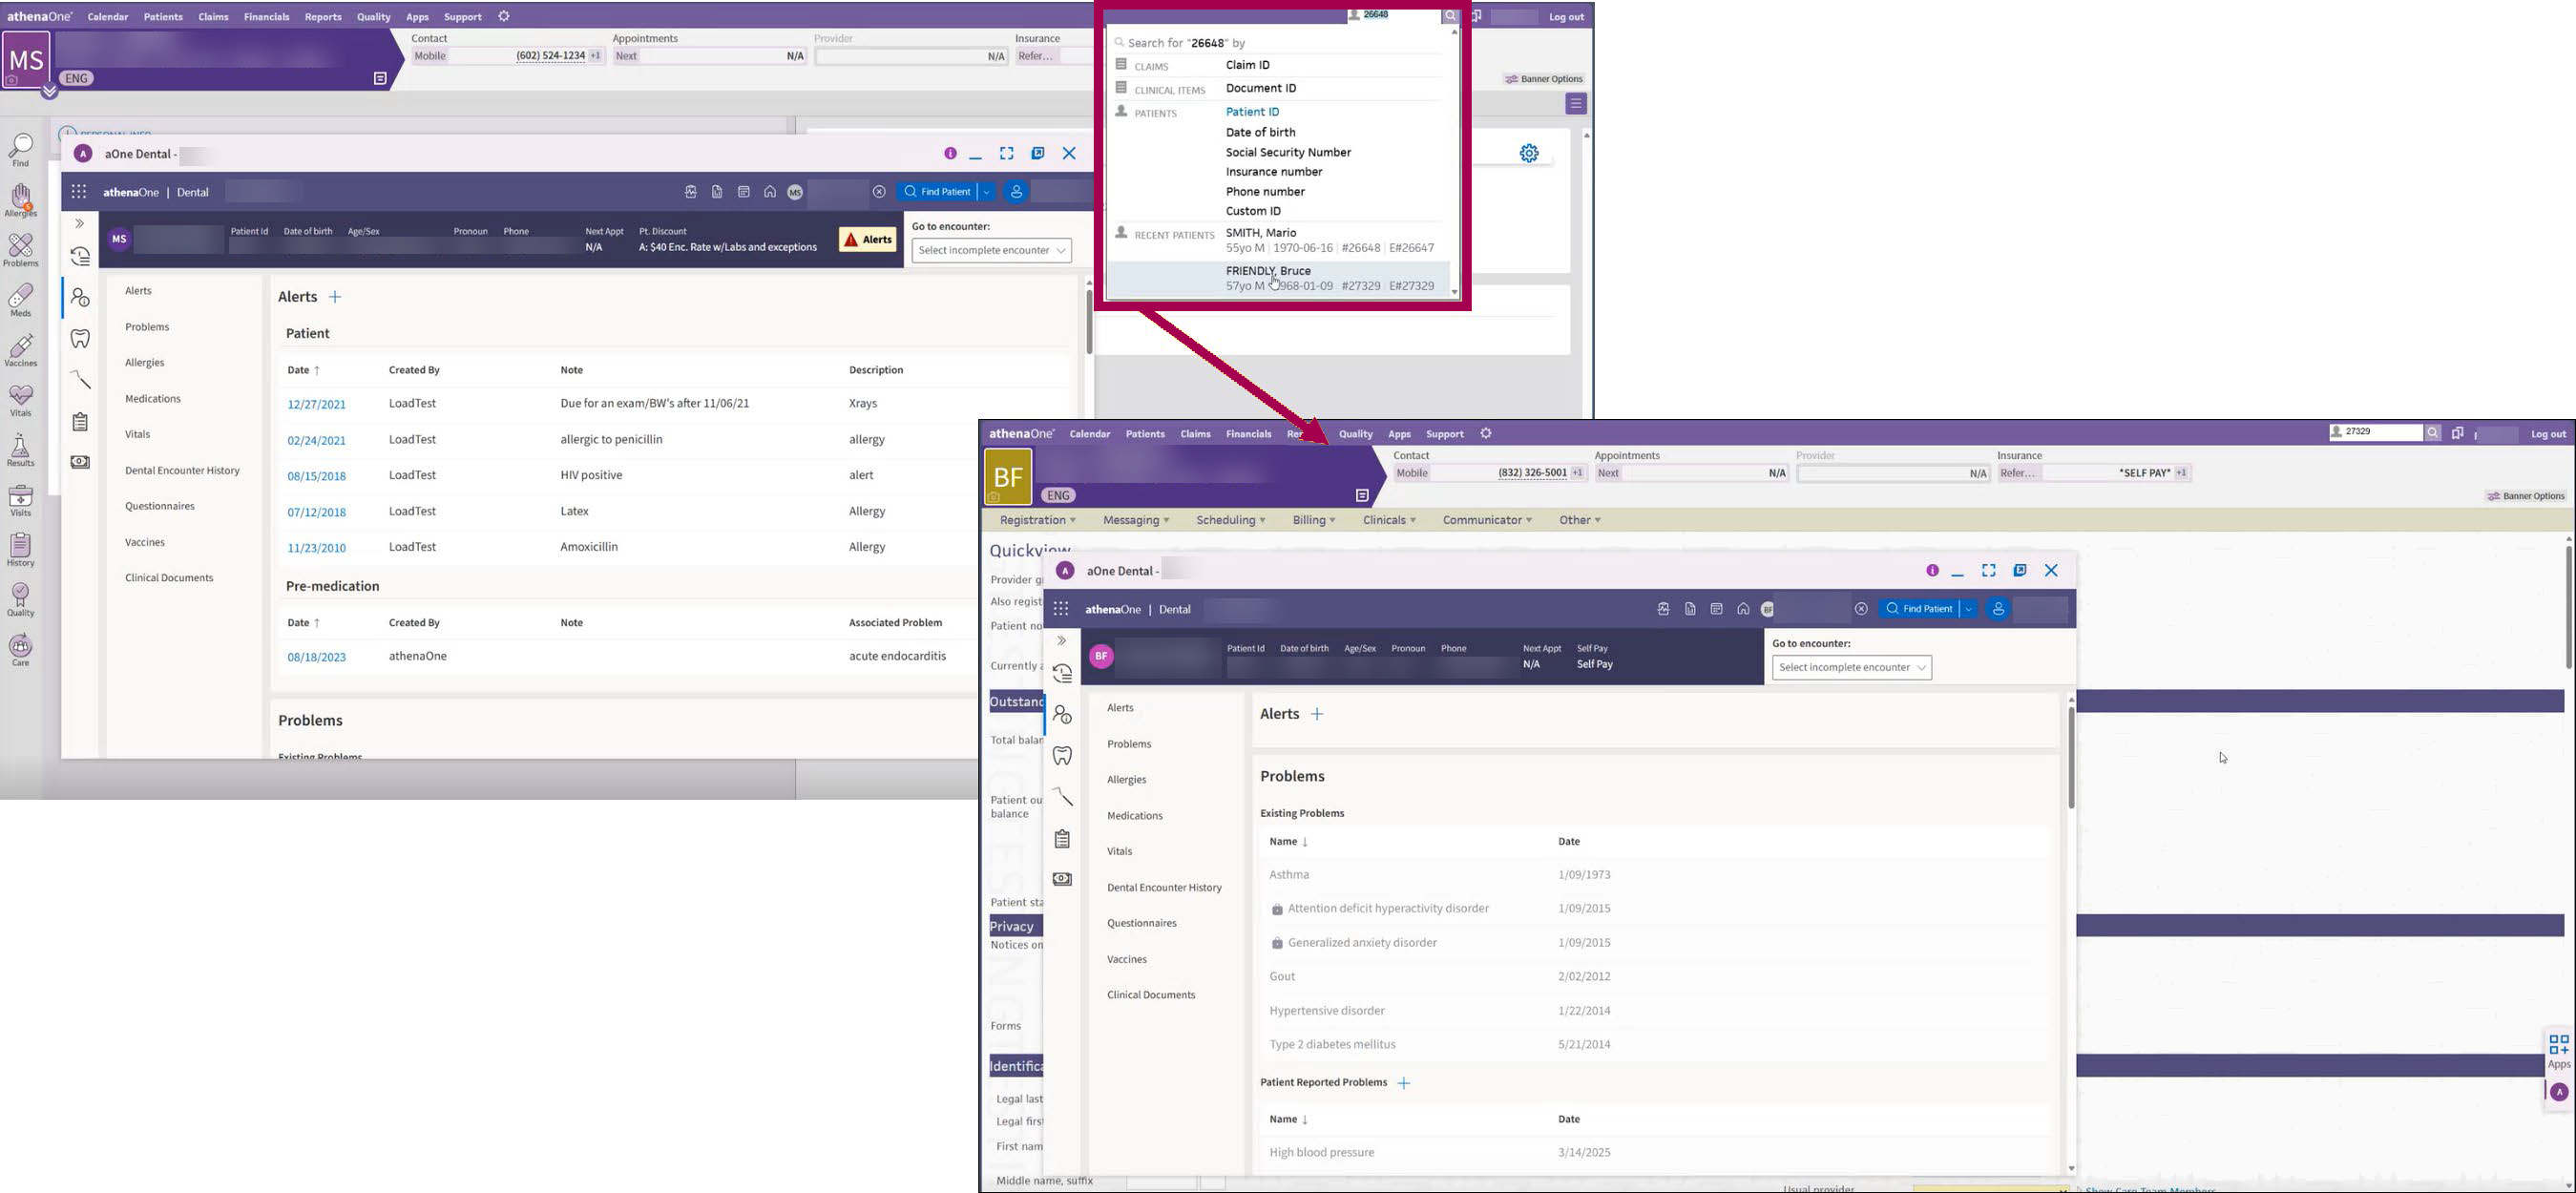Click the home icon in BF dental header
The height and width of the screenshot is (1193, 2576).
point(1743,609)
